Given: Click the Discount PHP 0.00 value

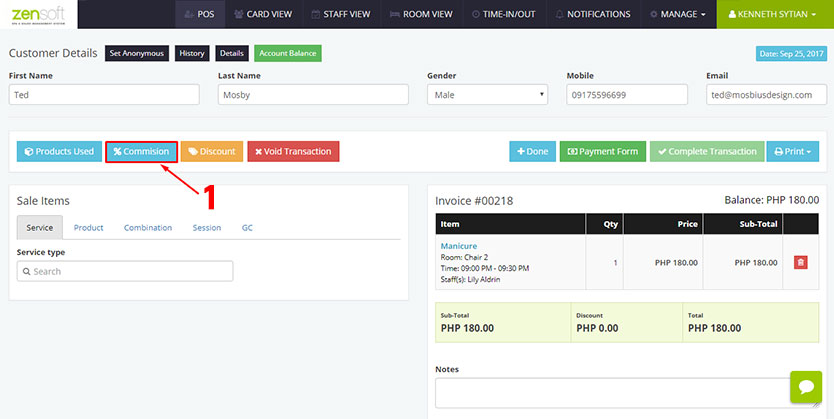Looking at the screenshot, I should coord(597,328).
